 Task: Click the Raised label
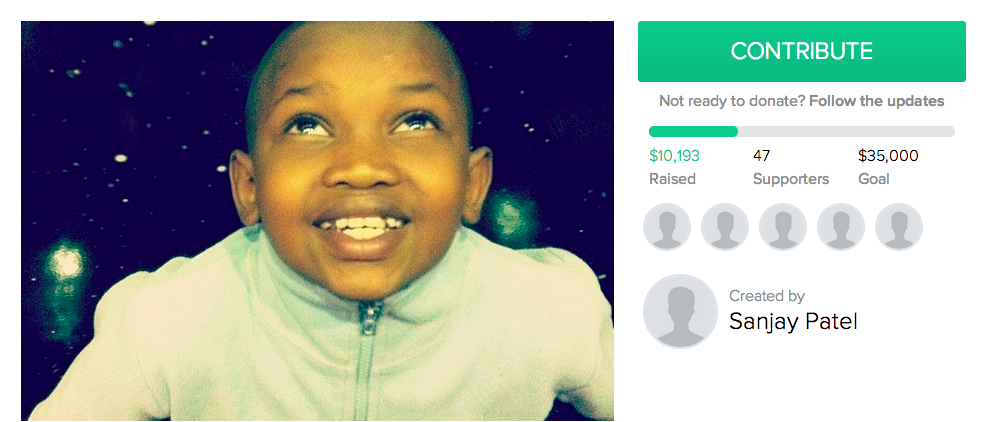[672, 179]
